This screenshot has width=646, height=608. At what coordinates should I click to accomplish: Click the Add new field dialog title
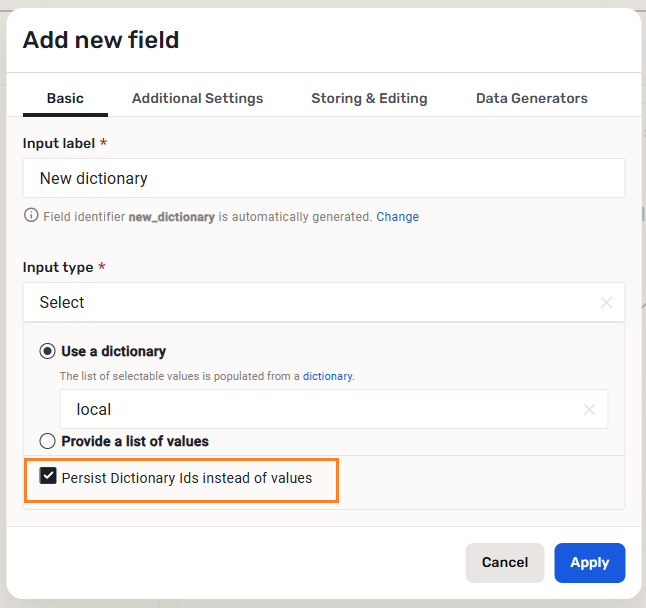[101, 40]
